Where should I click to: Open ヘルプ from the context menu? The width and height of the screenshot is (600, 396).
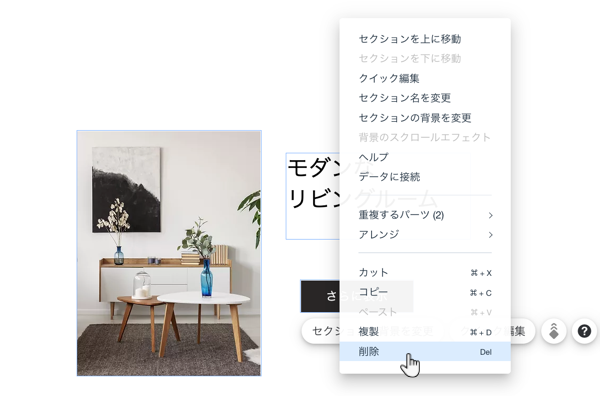[x=425, y=157]
